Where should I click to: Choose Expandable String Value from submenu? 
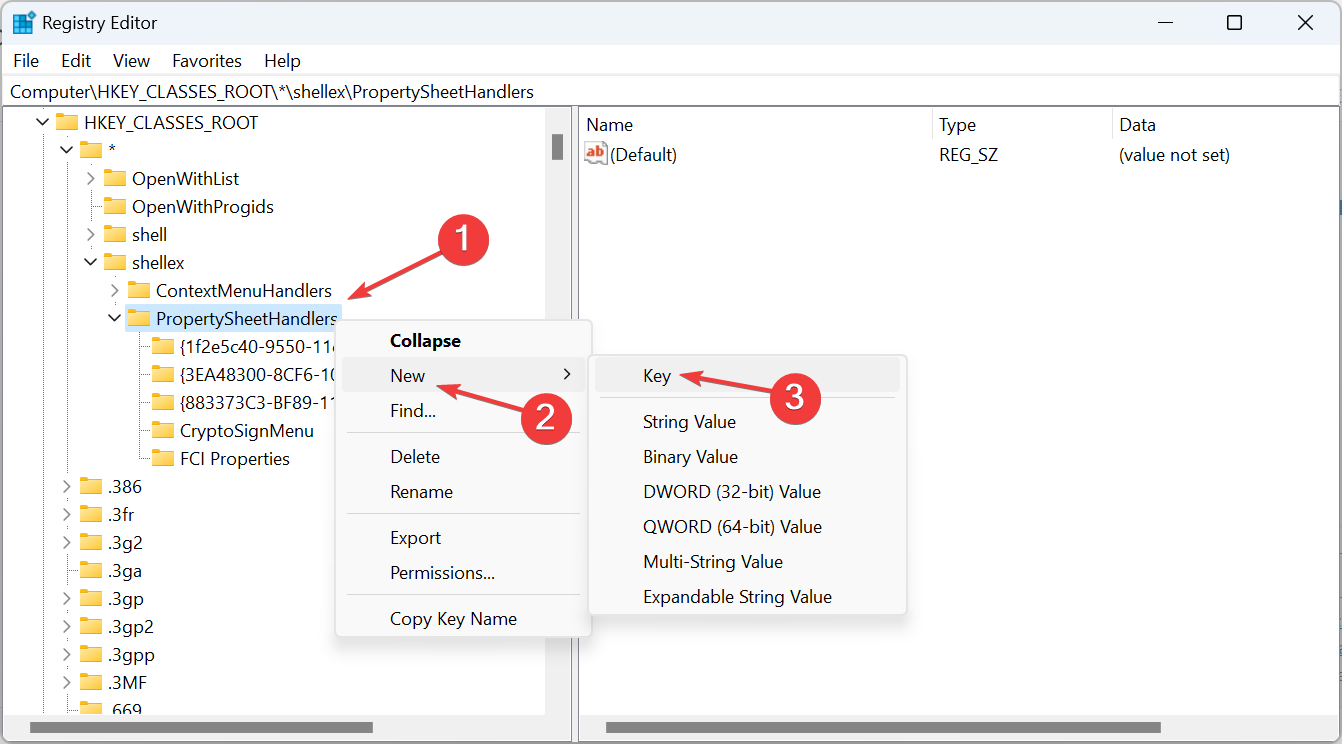click(x=747, y=597)
